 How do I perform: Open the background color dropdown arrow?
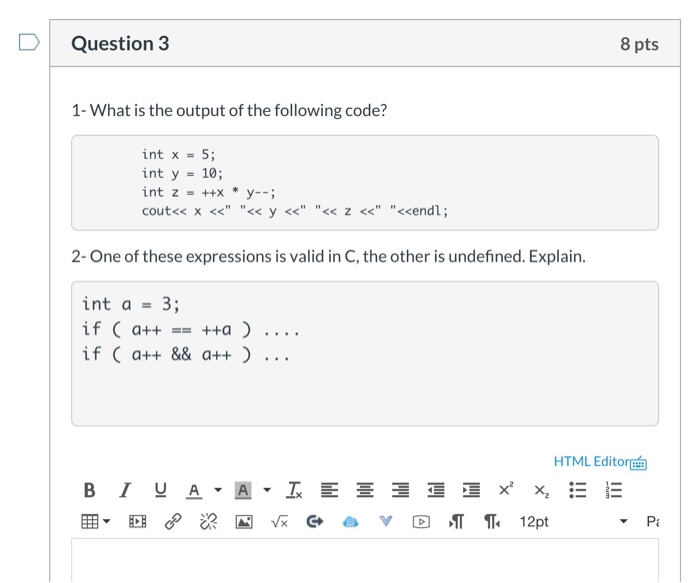[x=267, y=490]
